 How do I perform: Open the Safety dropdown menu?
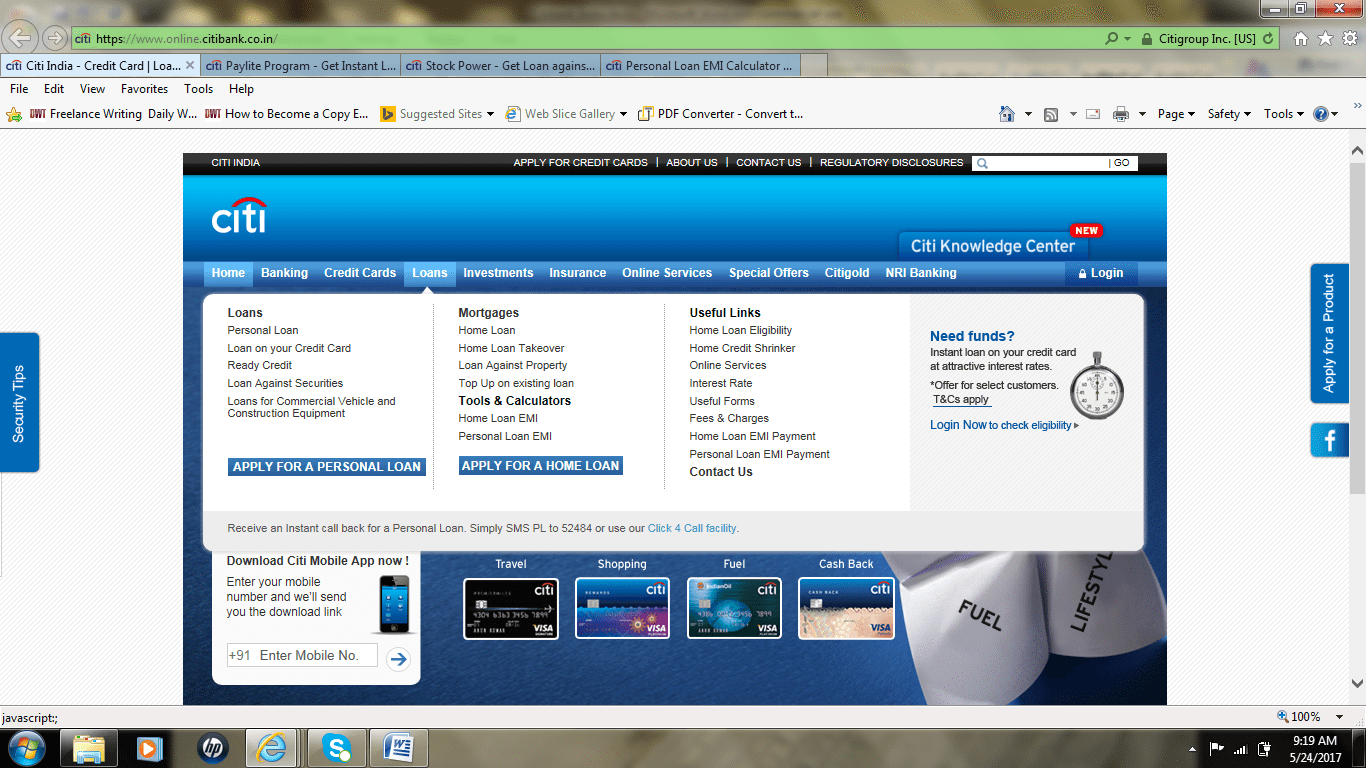(1230, 114)
